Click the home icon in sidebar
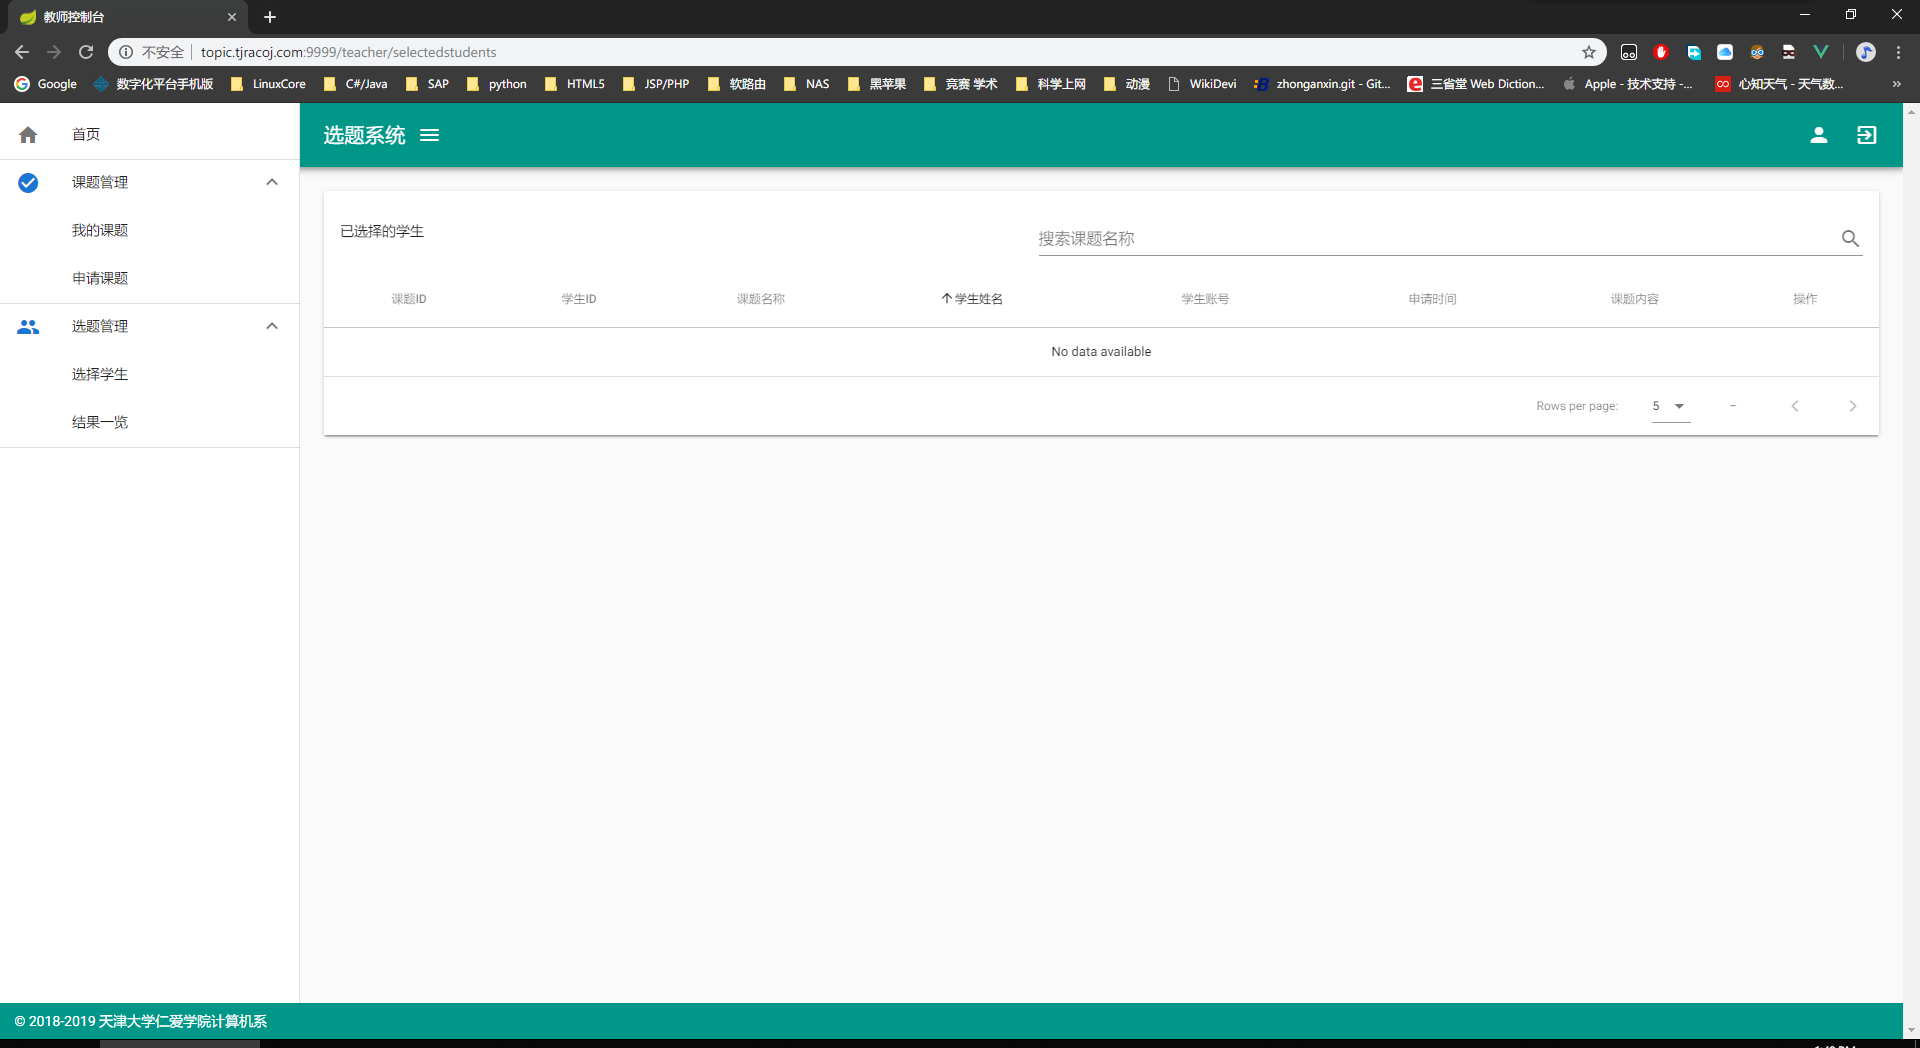The image size is (1920, 1048). 28,135
